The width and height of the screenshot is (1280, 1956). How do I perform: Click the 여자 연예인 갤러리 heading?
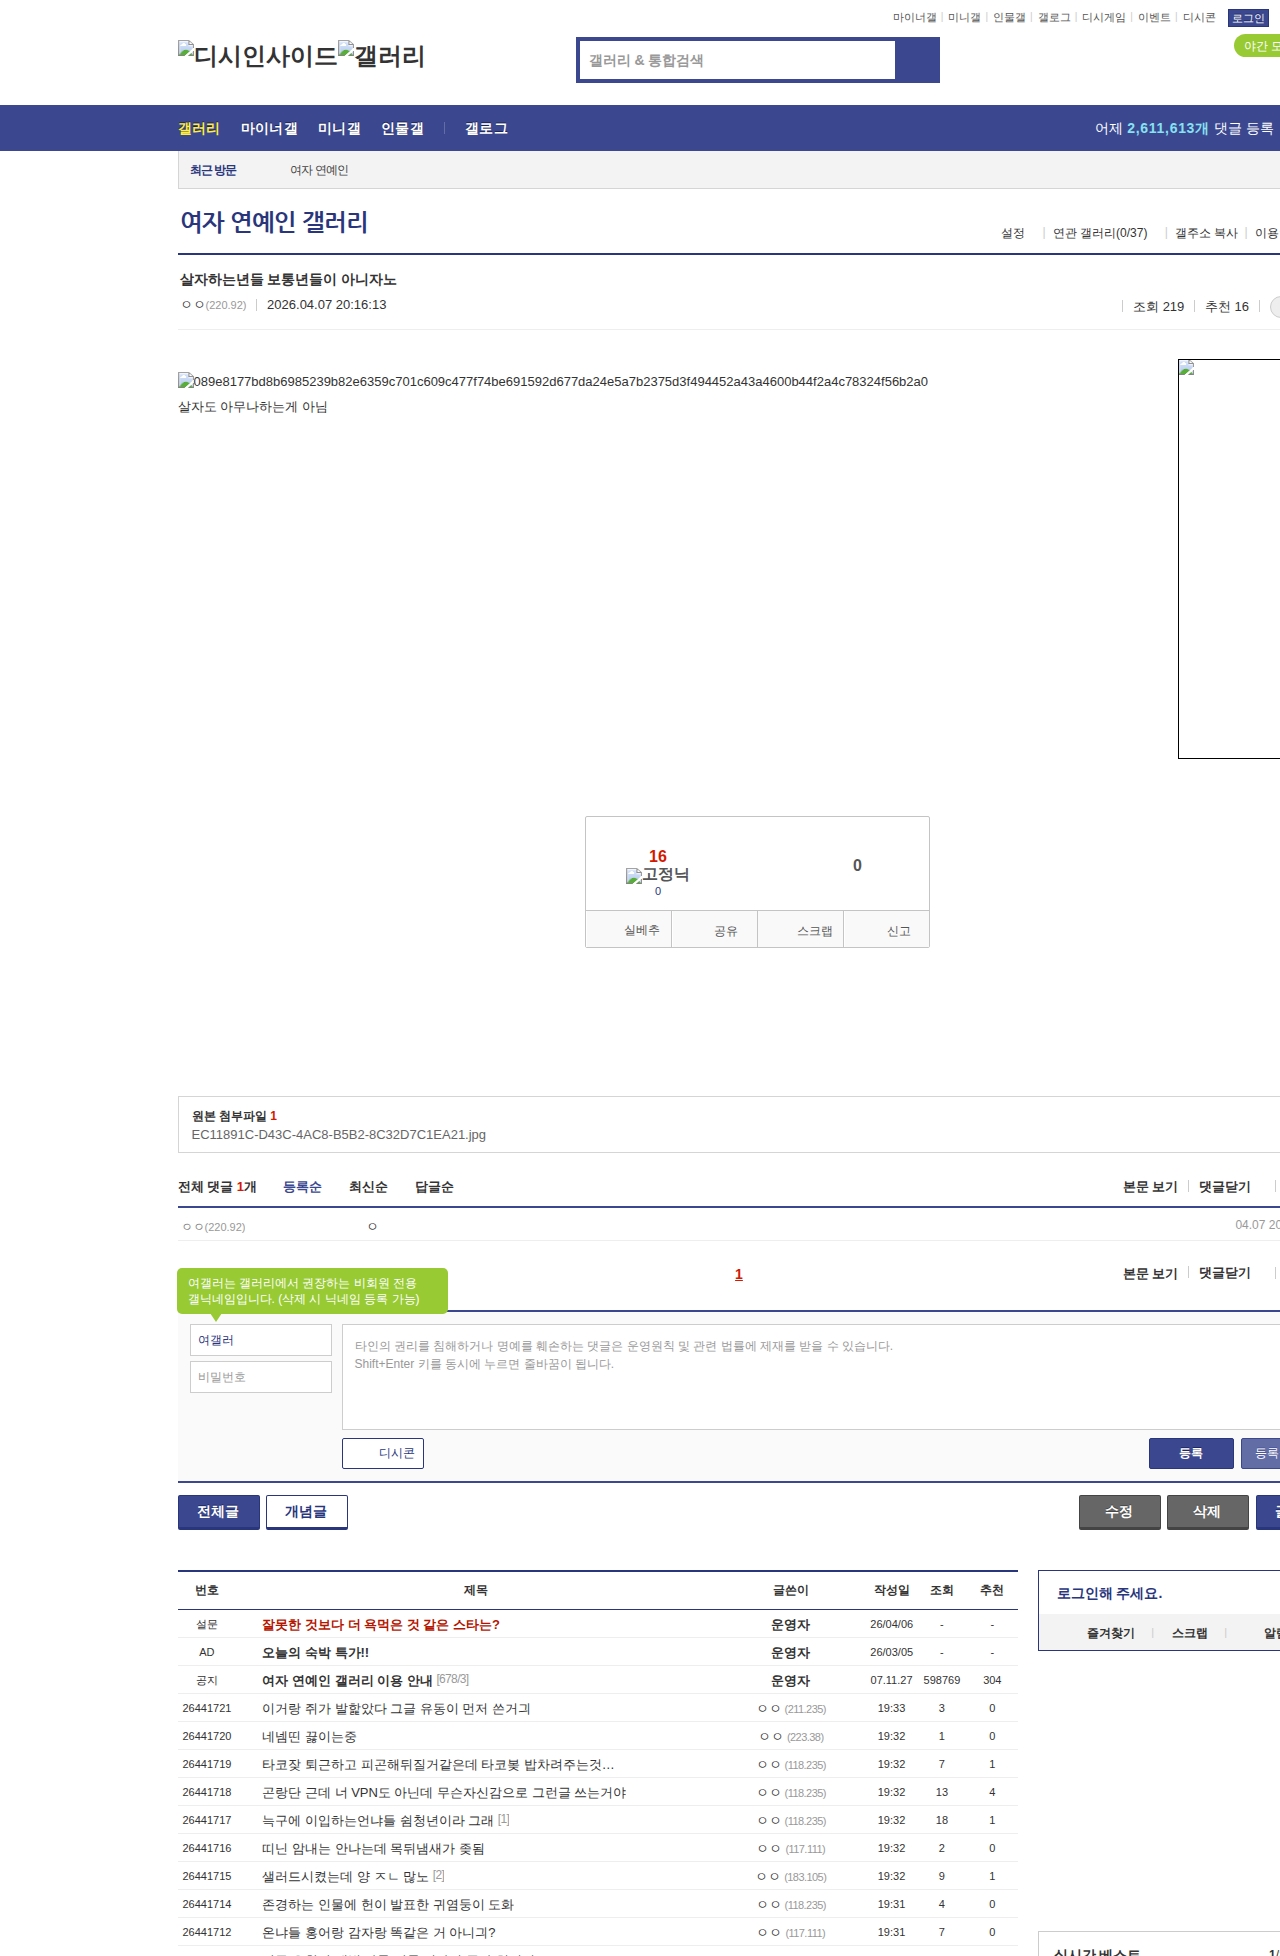coord(274,222)
